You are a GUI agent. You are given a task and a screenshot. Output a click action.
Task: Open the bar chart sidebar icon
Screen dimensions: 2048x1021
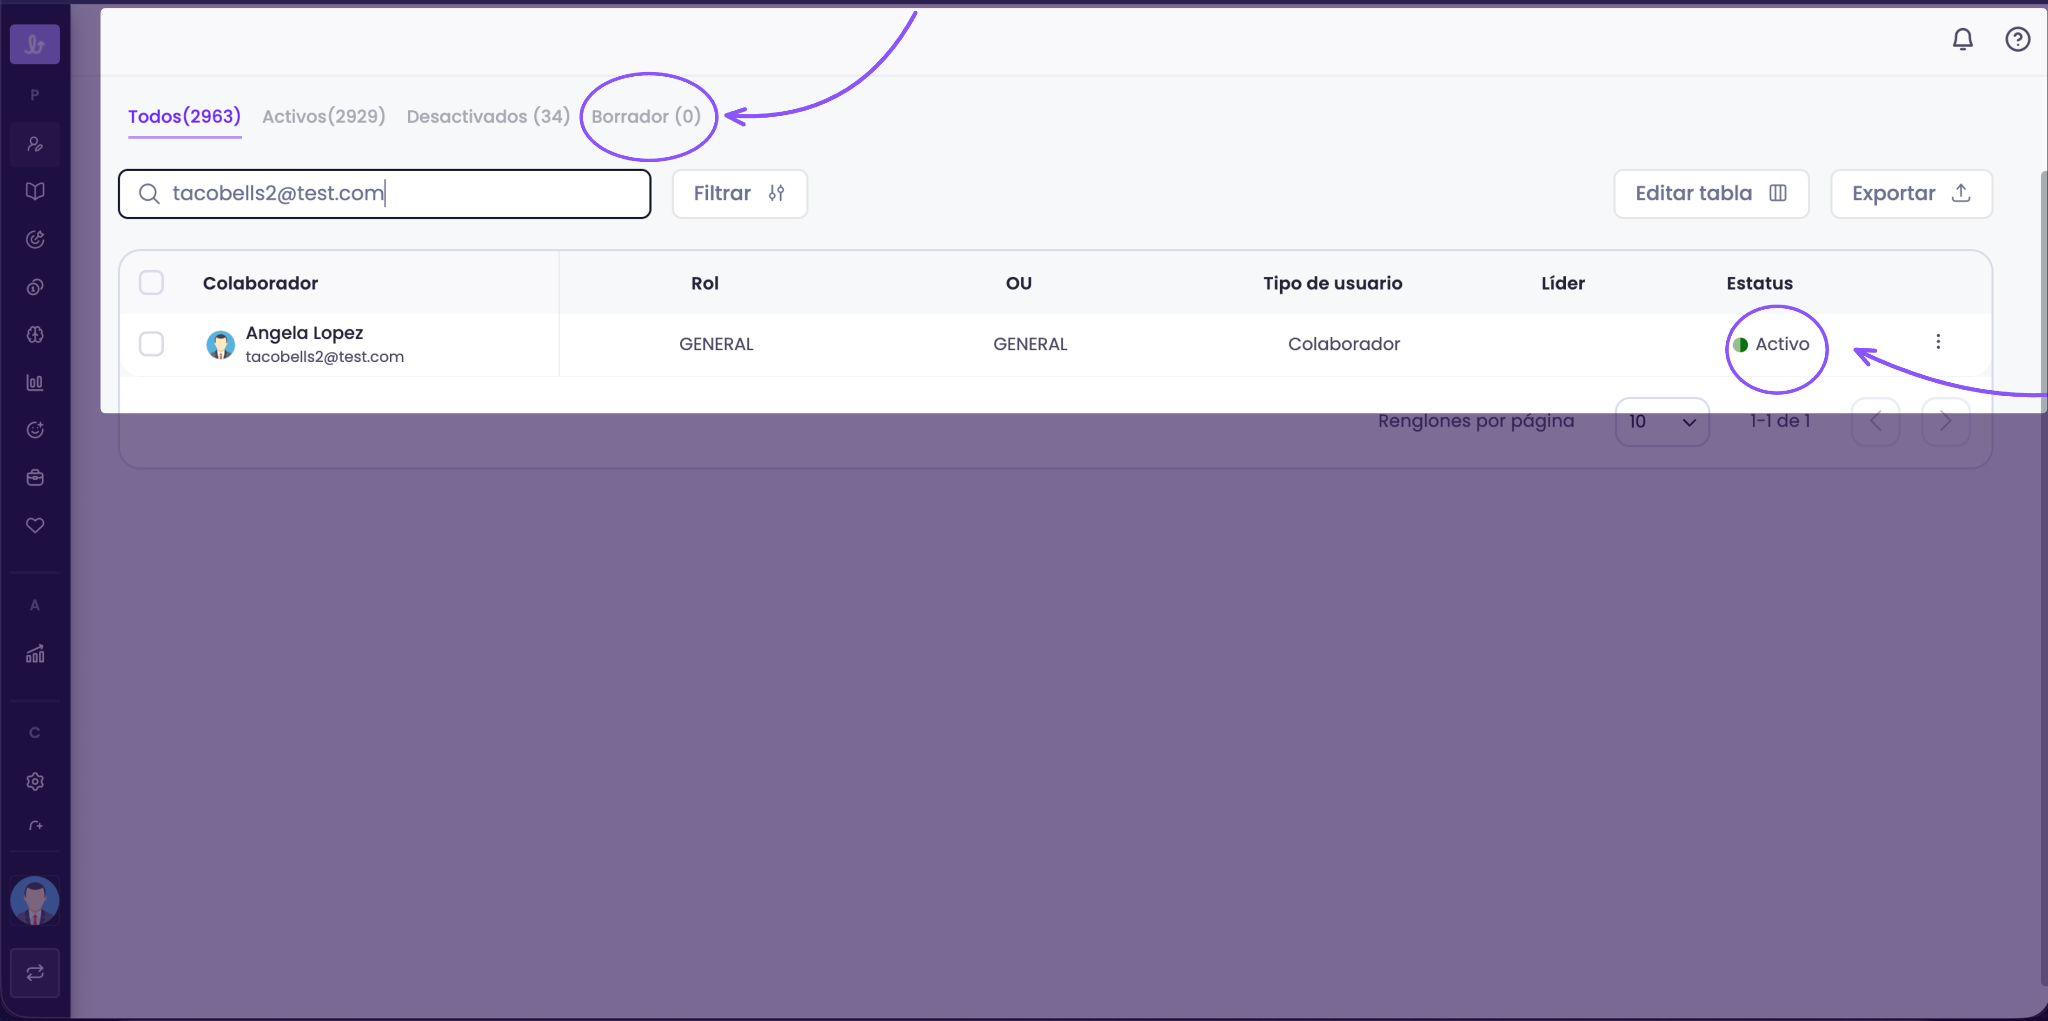tap(35, 382)
